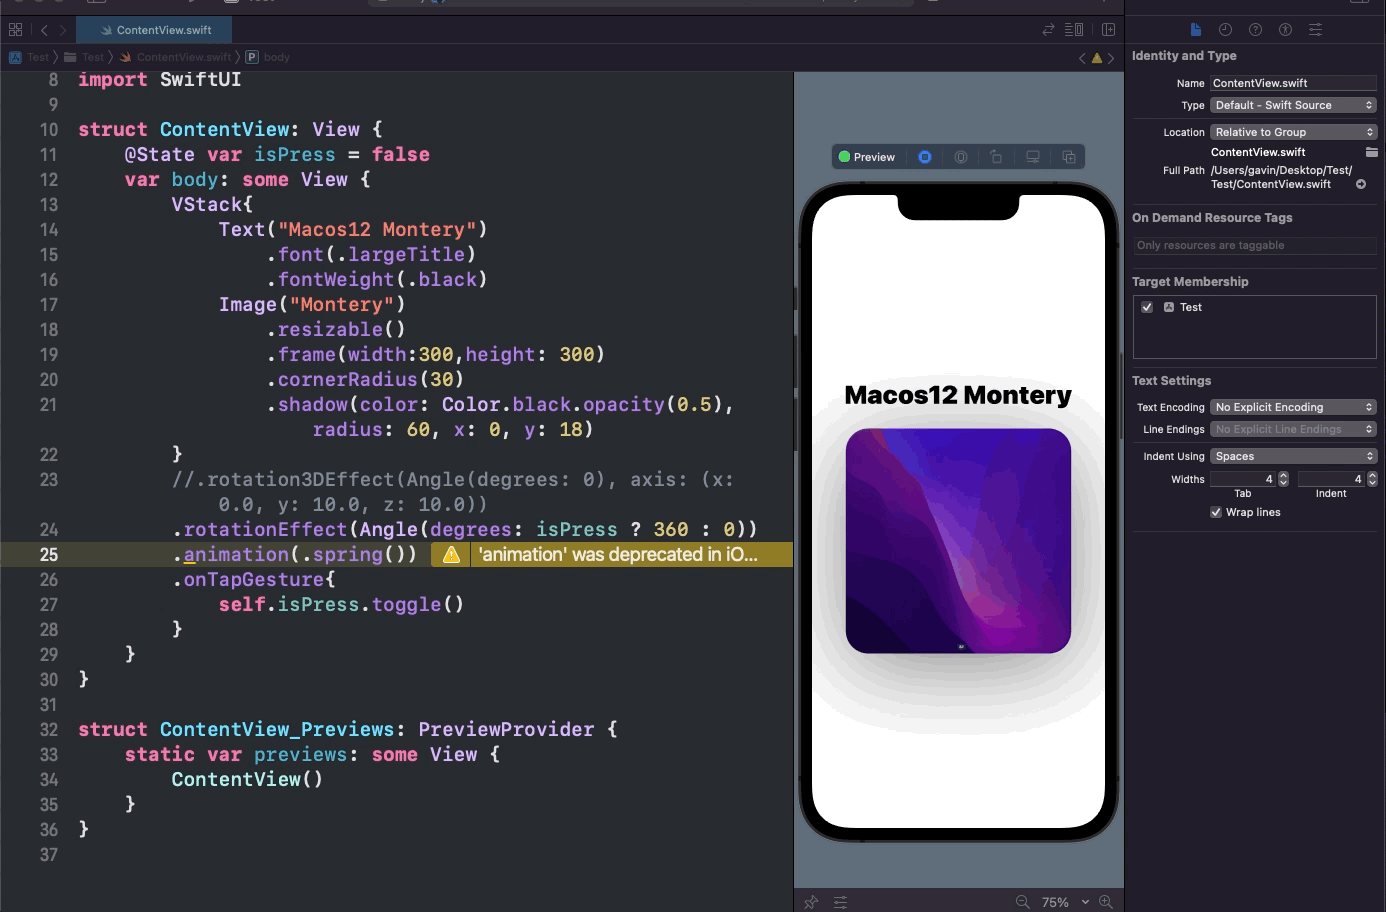Click ContentView.swift in jump bar
The width and height of the screenshot is (1386, 912).
[x=176, y=58]
